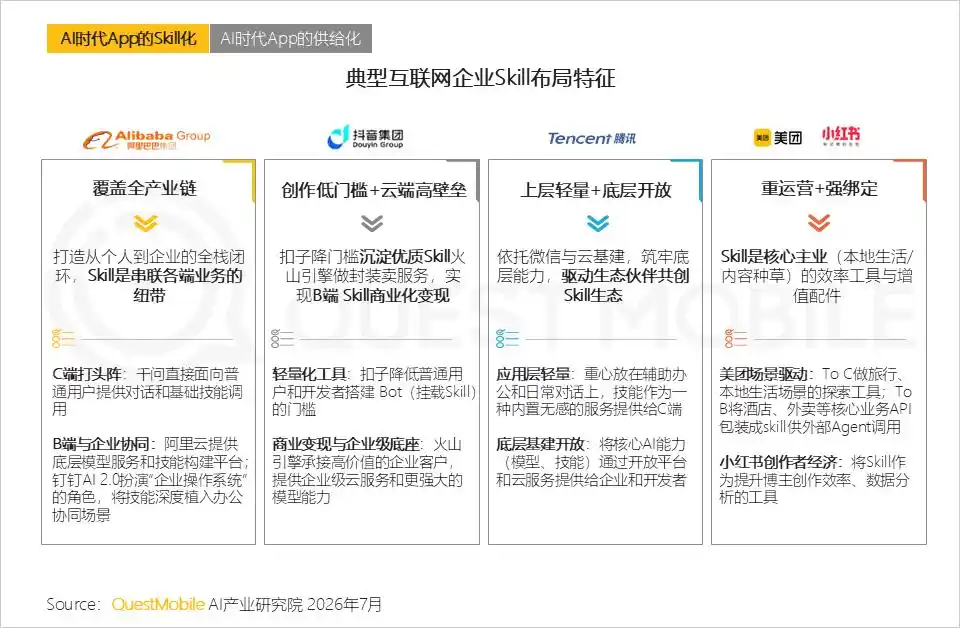This screenshot has height=628, width=960.
Task: Click blue double chevron under 上层轻量+底层开放
Action: [x=598, y=223]
